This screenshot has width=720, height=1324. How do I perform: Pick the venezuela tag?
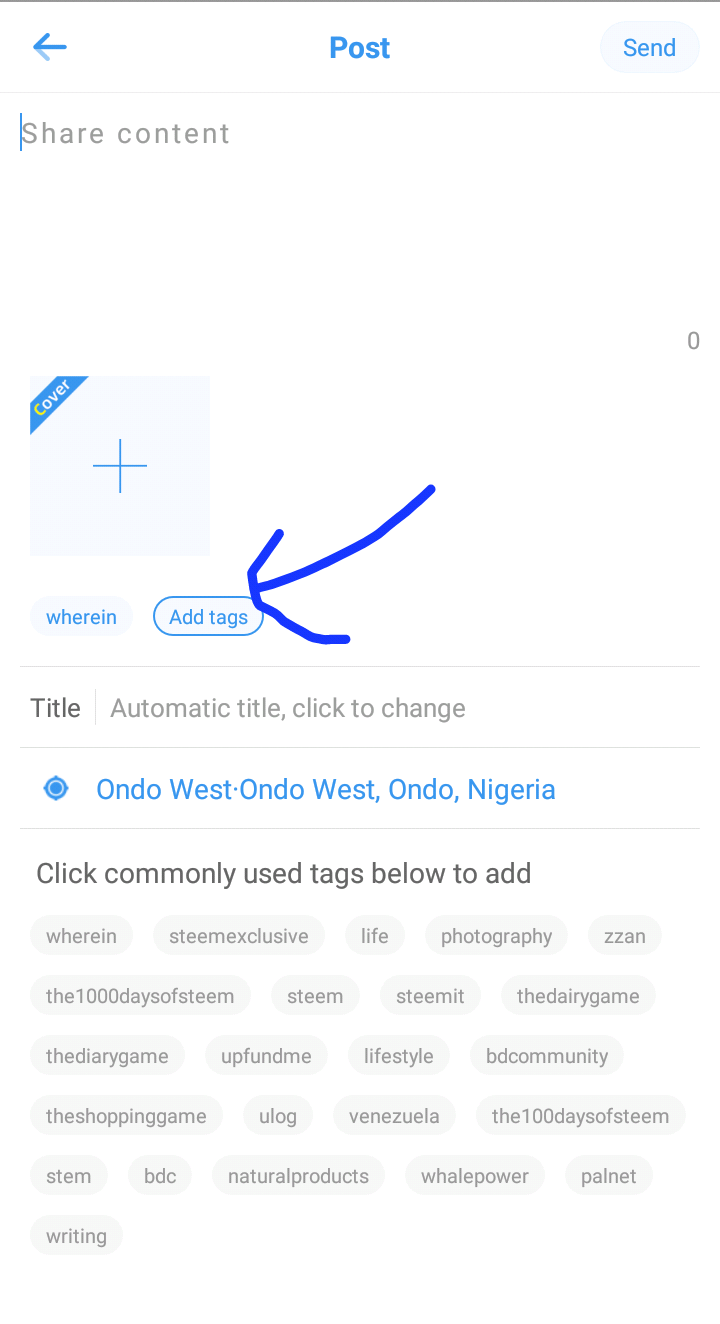pyautogui.click(x=394, y=1116)
